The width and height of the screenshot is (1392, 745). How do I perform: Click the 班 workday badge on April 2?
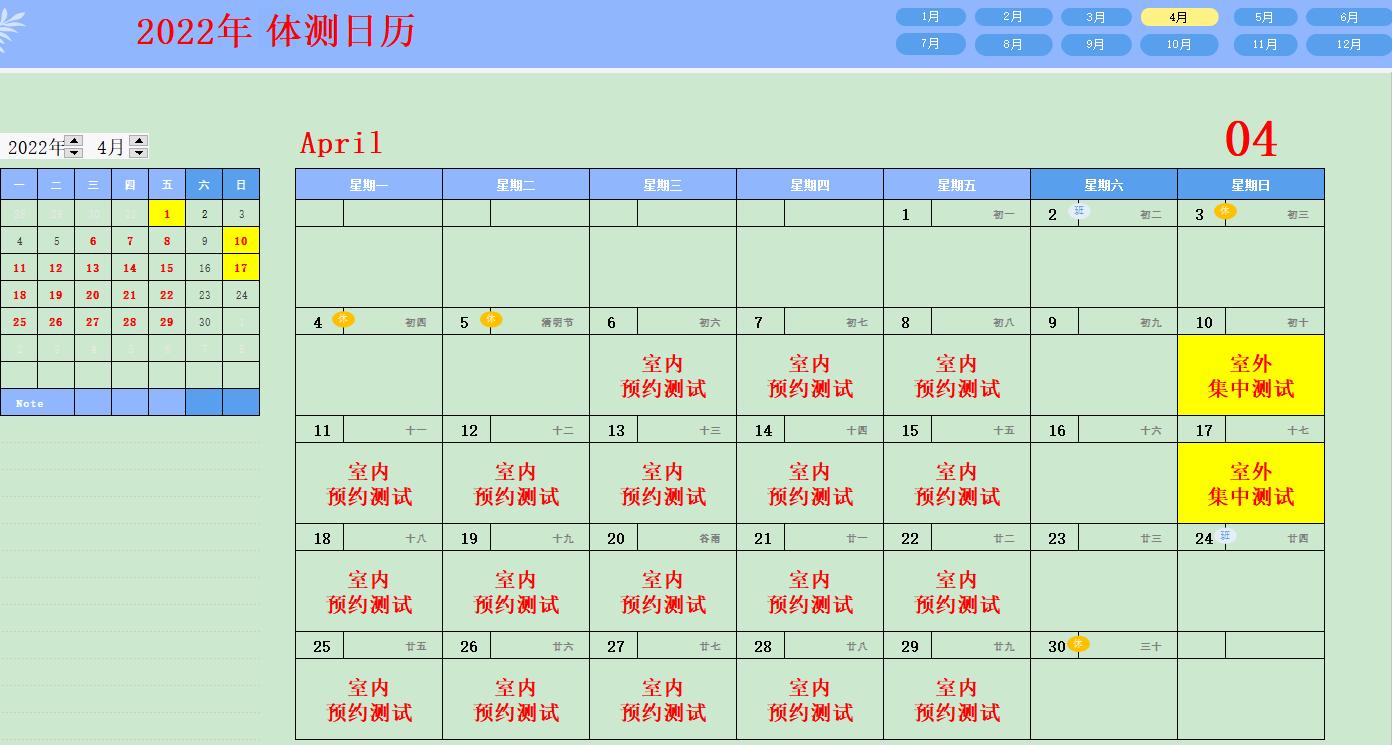coord(1078,211)
